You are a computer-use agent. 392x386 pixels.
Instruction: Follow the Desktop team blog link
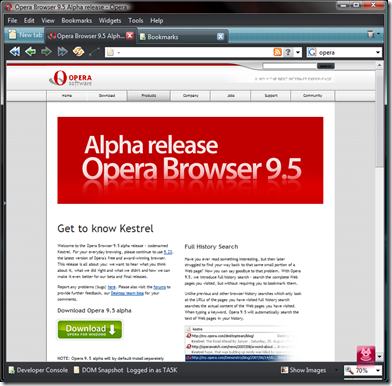127,293
